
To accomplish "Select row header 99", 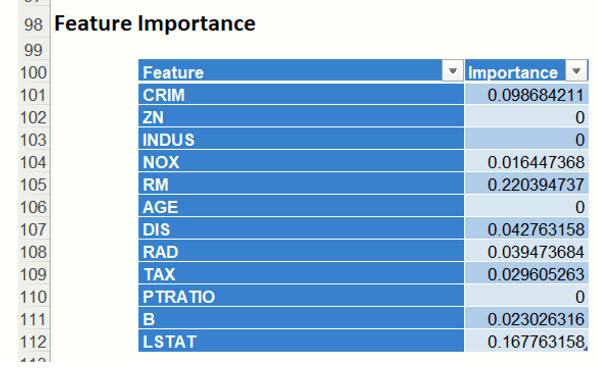I will pyautogui.click(x=34, y=50).
